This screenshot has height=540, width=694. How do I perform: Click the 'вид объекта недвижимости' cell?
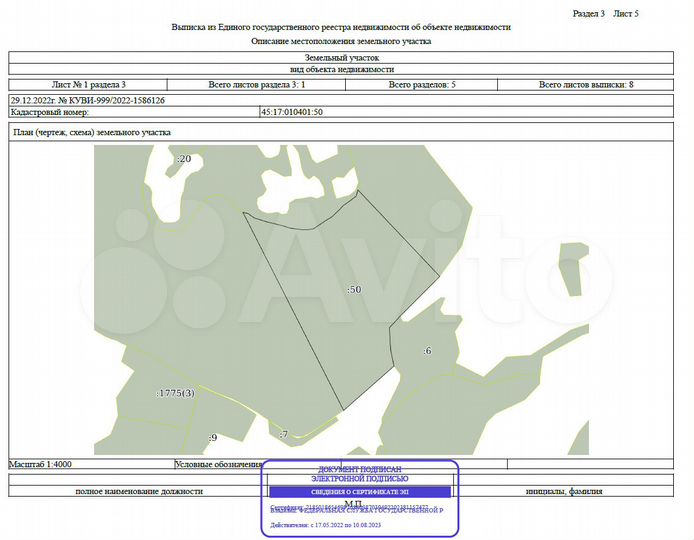[x=341, y=69]
